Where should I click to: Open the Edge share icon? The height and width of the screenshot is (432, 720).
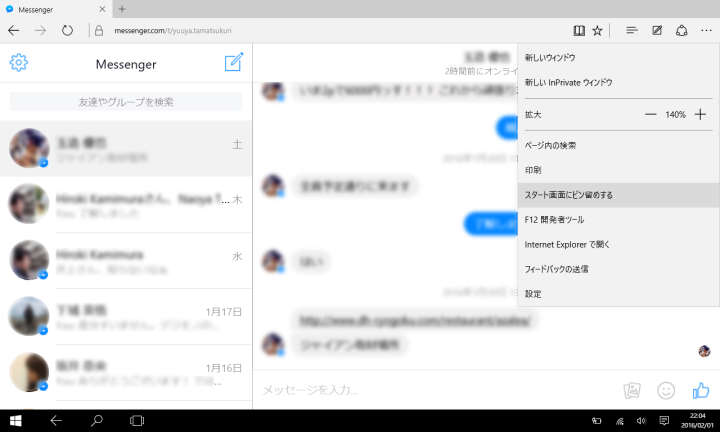(x=681, y=31)
